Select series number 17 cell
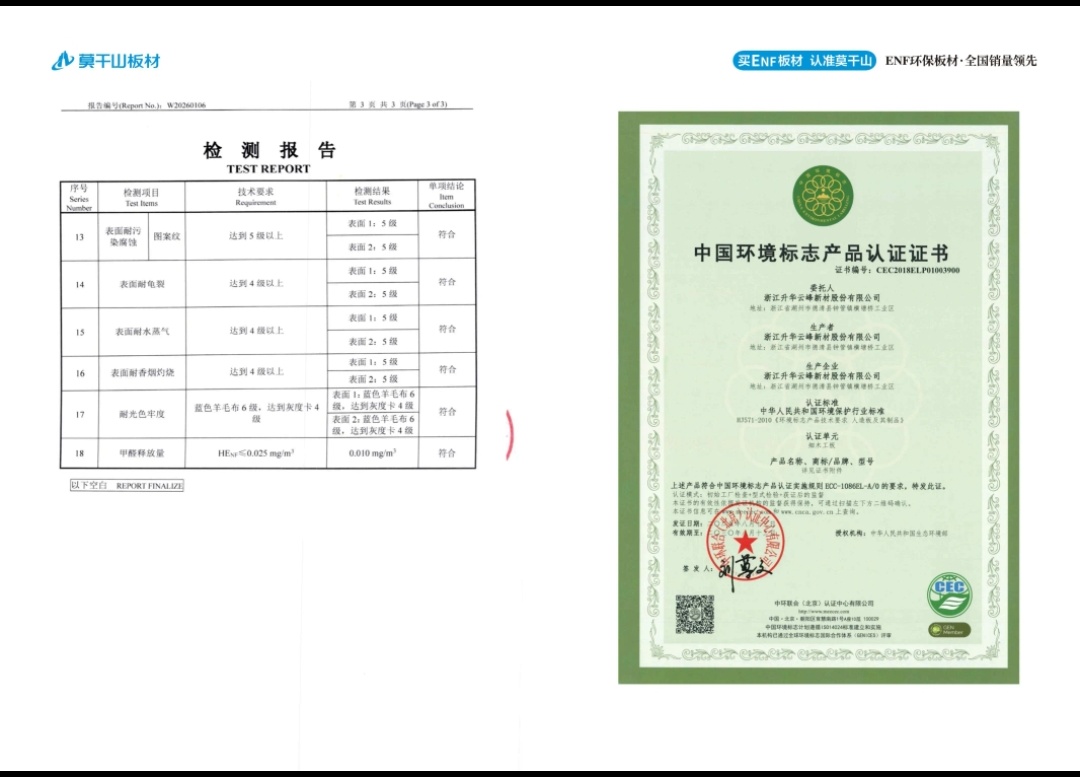The width and height of the screenshot is (1080, 777). pyautogui.click(x=79, y=415)
